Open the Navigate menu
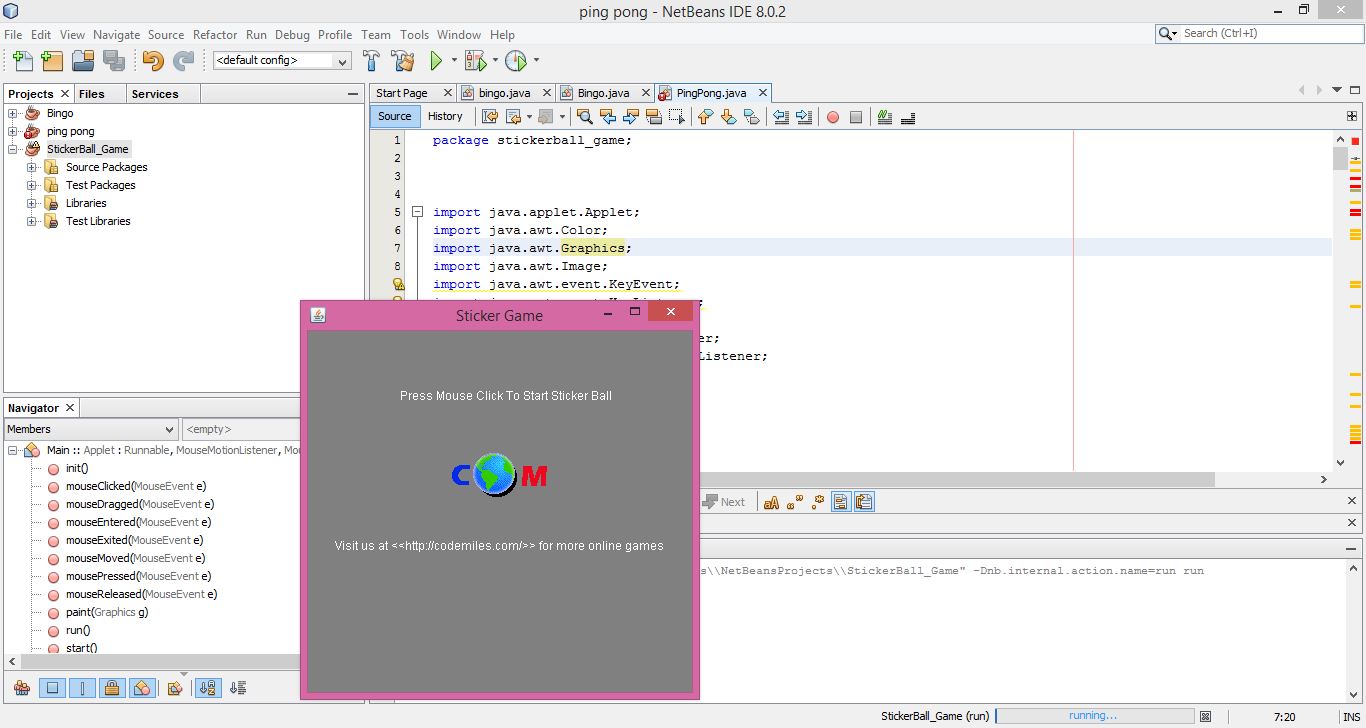Image resolution: width=1366 pixels, height=728 pixels. [x=117, y=34]
